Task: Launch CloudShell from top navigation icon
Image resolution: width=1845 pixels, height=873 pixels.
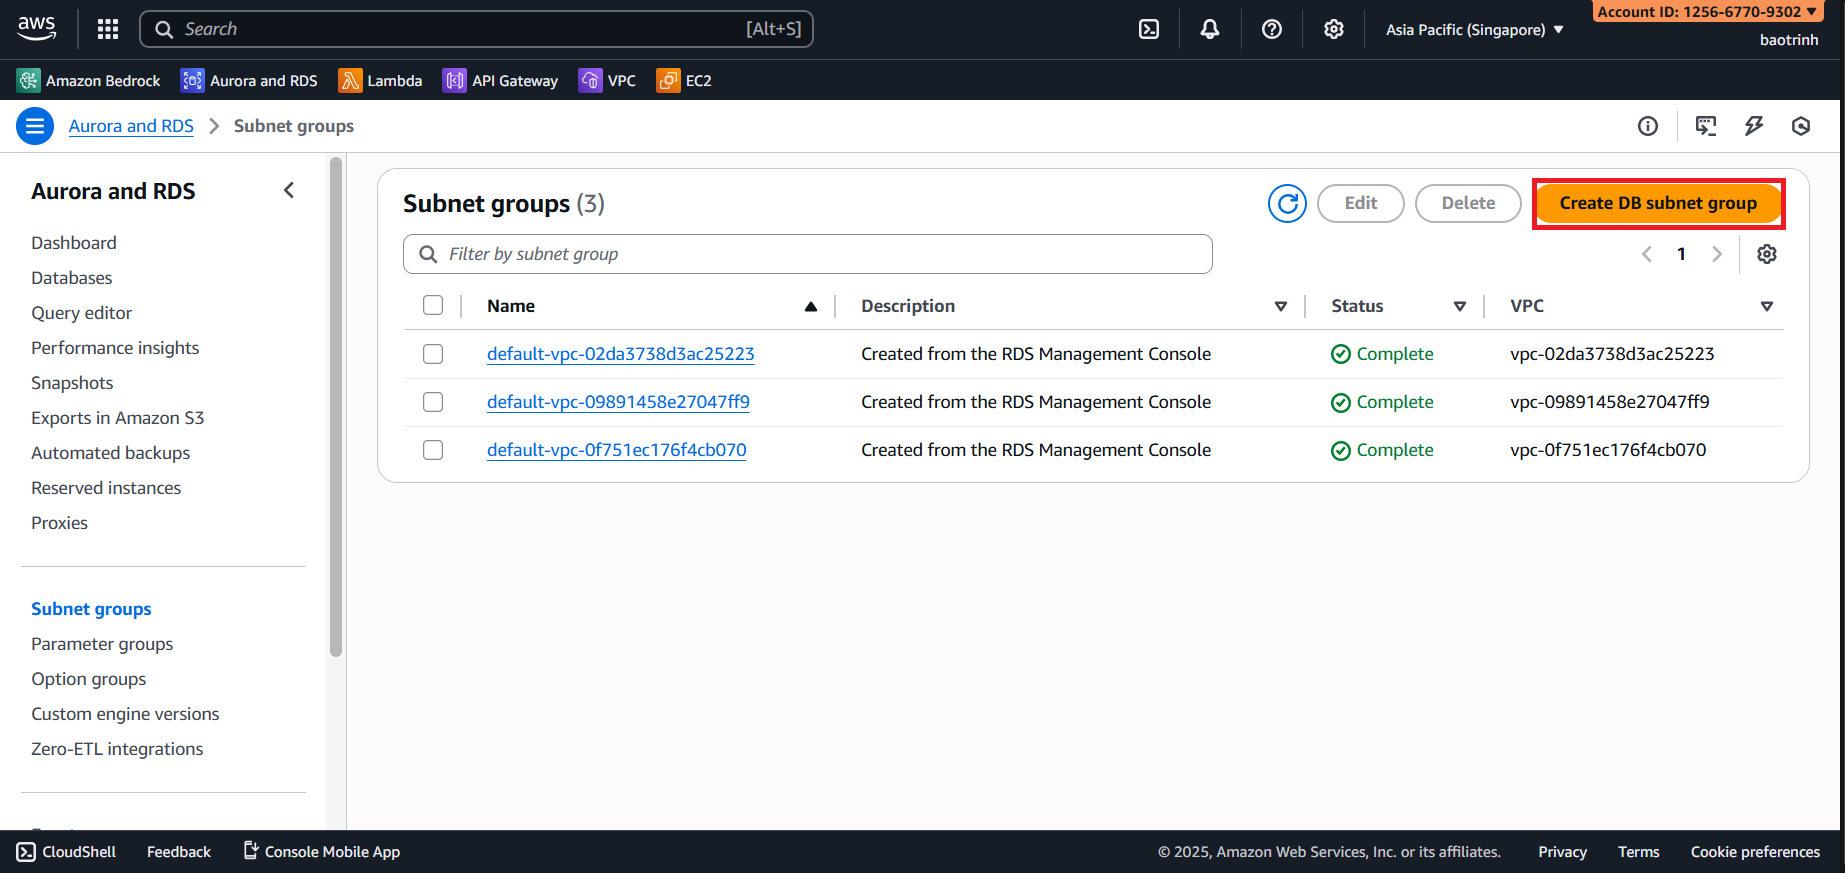Action: pos(1149,29)
